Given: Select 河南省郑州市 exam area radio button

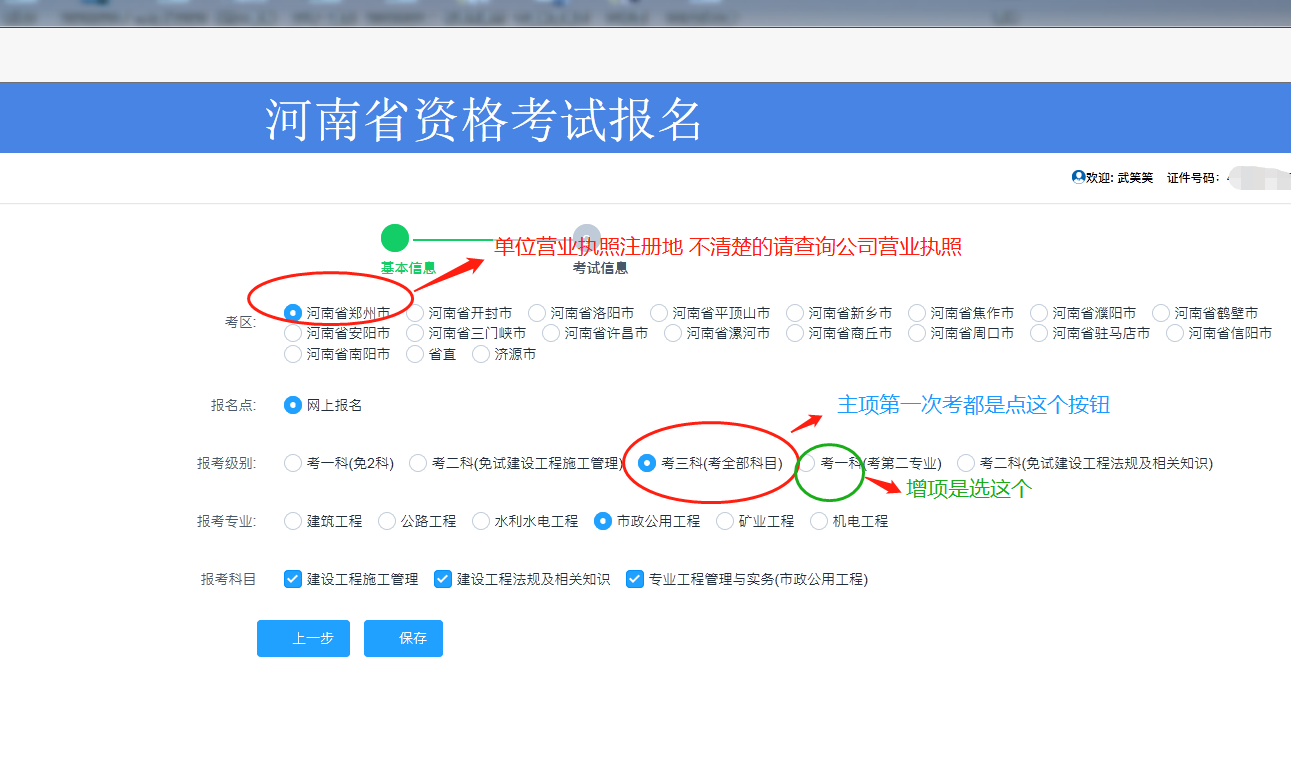Looking at the screenshot, I should tap(293, 313).
